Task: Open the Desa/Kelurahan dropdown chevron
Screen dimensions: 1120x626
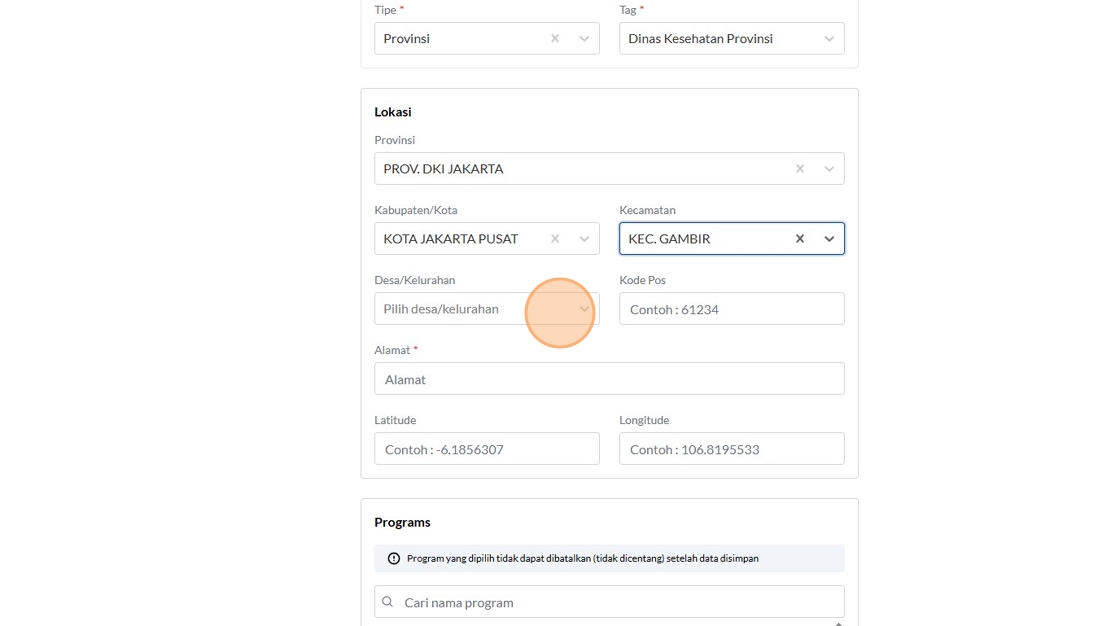Action: click(584, 309)
